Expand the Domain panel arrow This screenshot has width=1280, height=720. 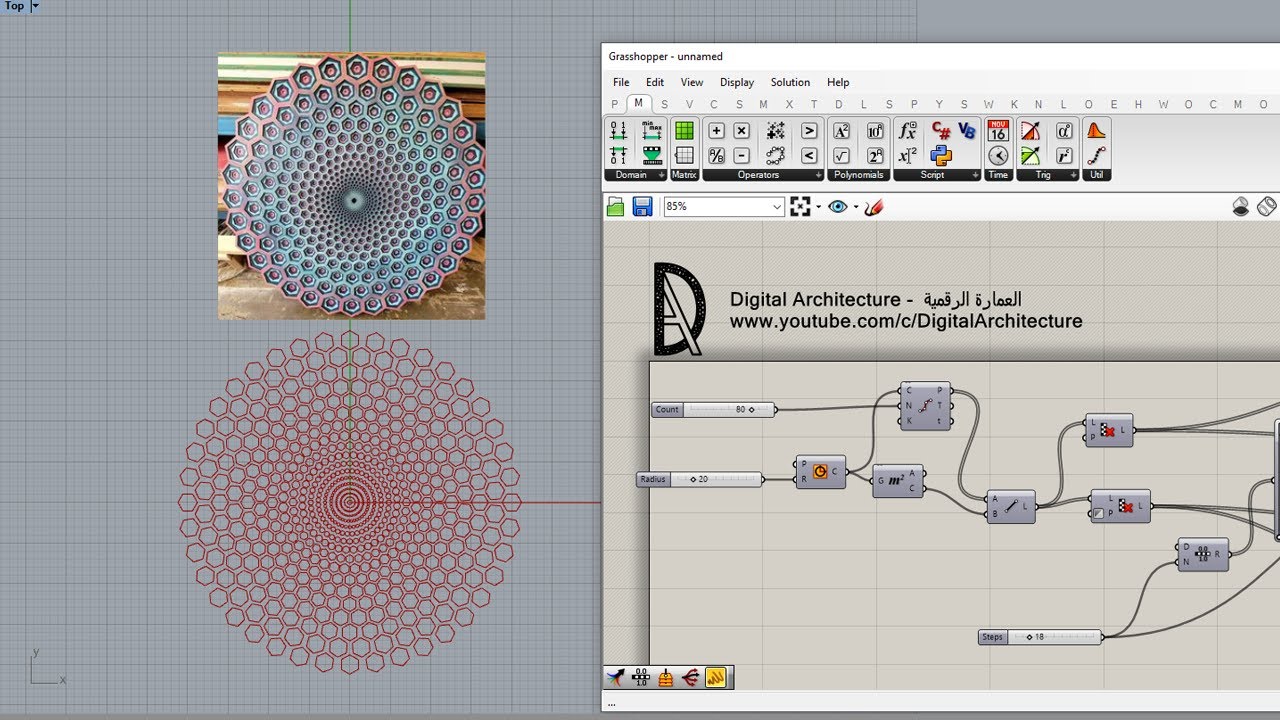(663, 175)
